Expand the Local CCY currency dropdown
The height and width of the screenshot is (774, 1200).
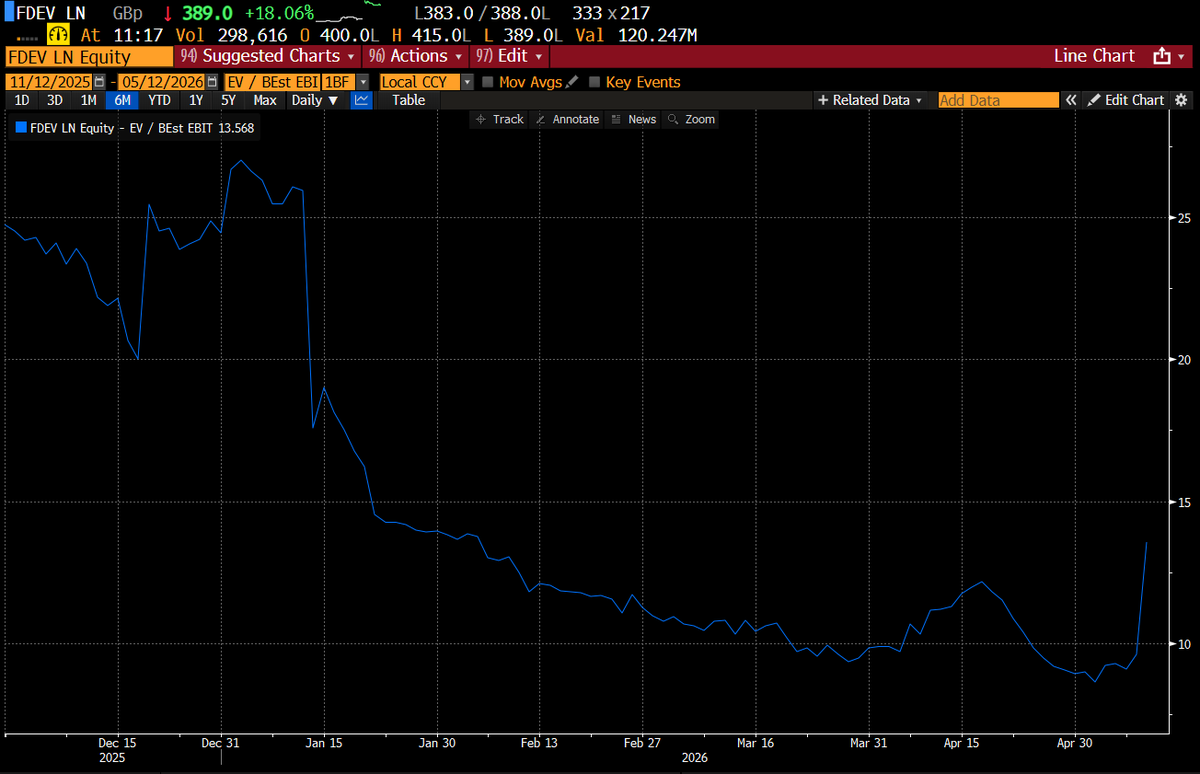tap(467, 82)
